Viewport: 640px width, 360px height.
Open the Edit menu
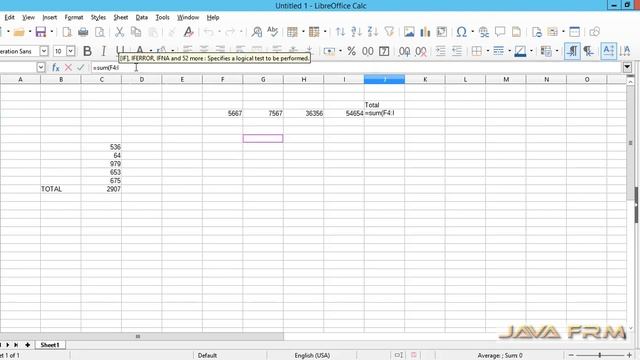click(x=9, y=17)
